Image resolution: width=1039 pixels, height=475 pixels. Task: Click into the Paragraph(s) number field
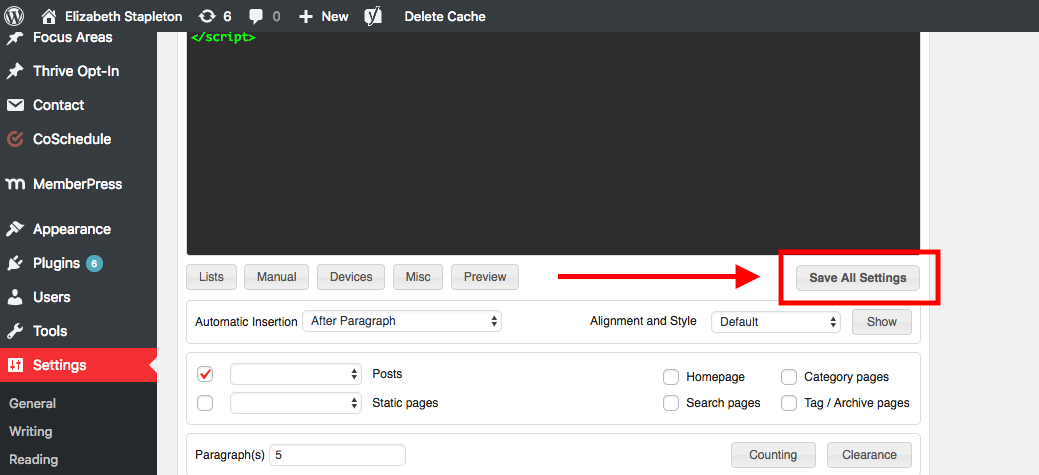point(337,455)
